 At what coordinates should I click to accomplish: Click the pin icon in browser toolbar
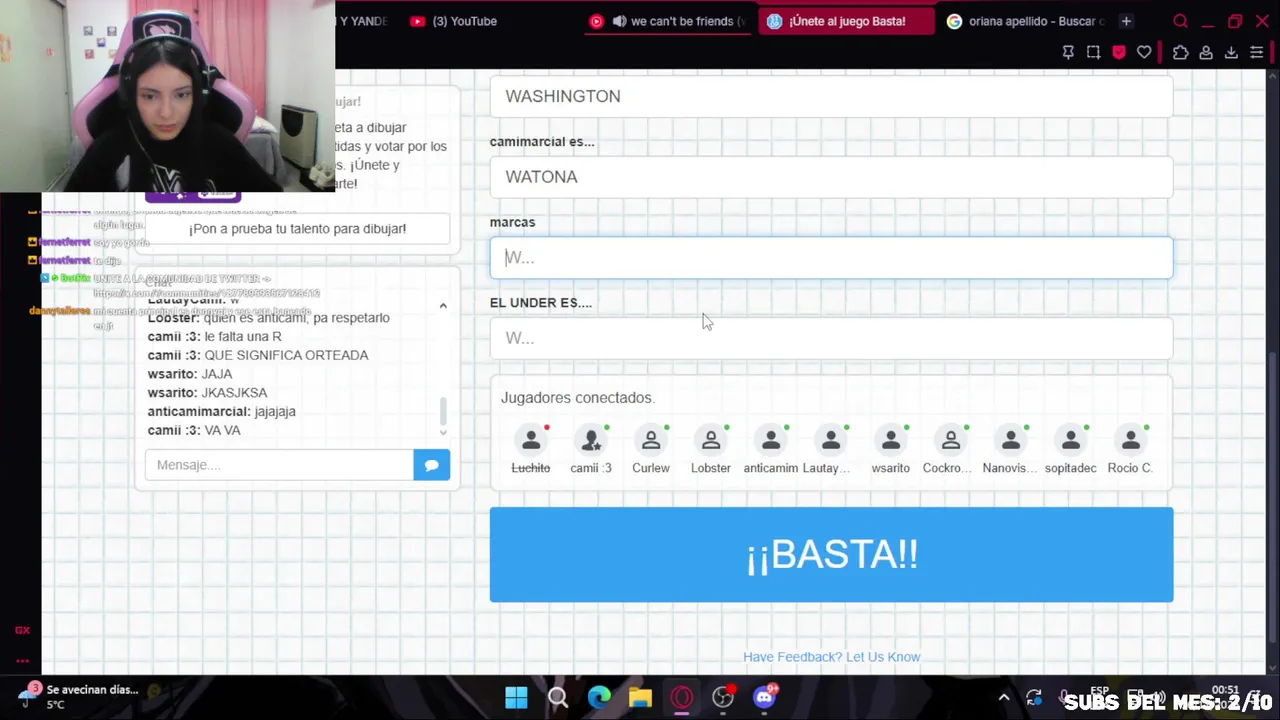[1068, 52]
